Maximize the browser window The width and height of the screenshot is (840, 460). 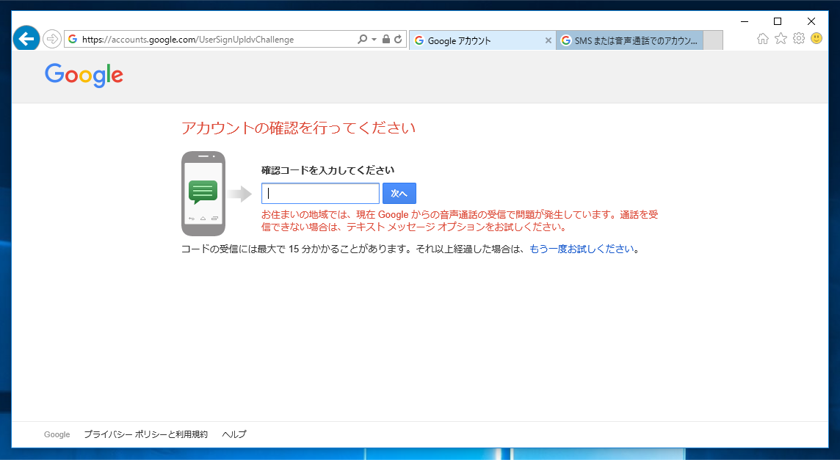tap(778, 21)
